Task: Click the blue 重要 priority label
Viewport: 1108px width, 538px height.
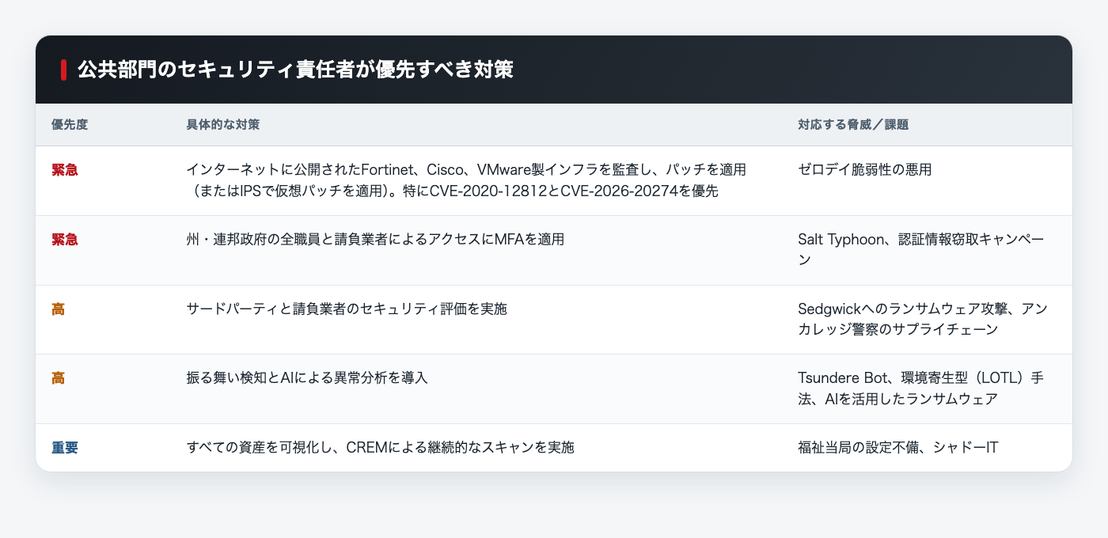Action: (x=64, y=448)
